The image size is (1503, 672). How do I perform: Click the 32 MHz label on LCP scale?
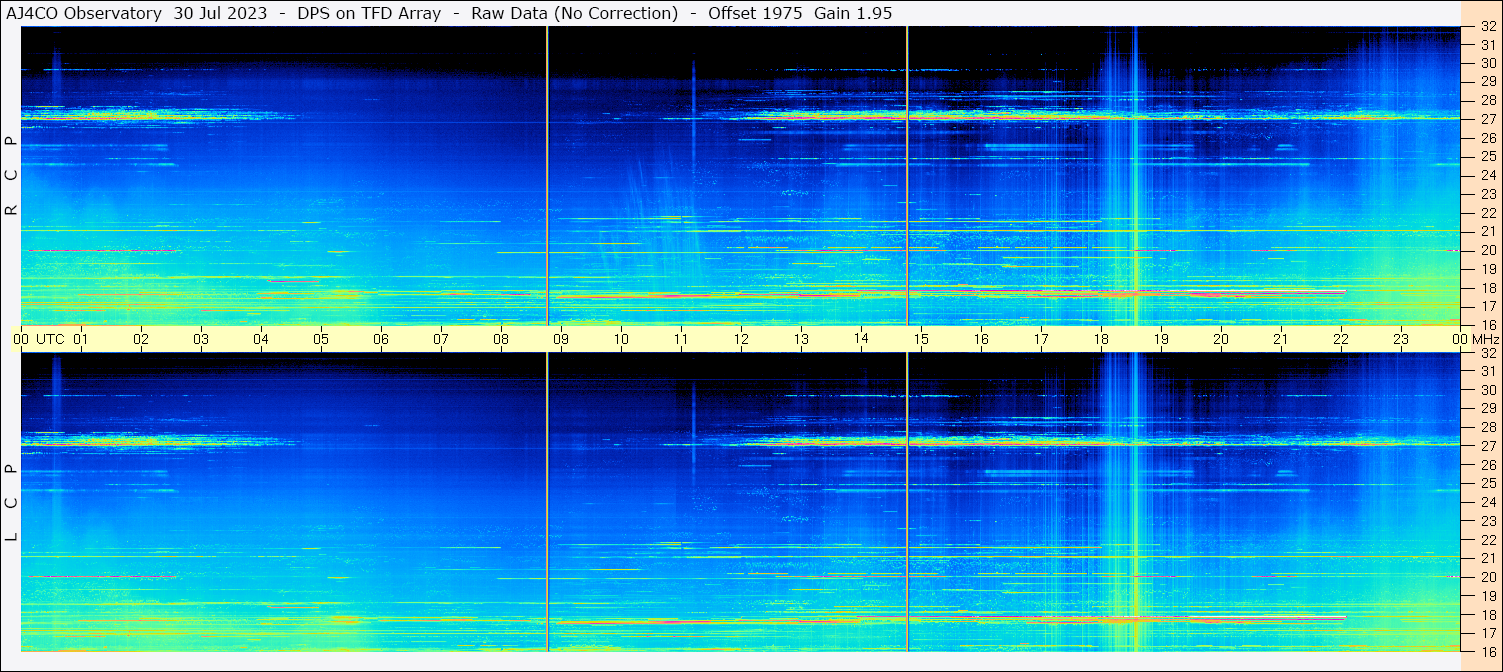[1487, 353]
